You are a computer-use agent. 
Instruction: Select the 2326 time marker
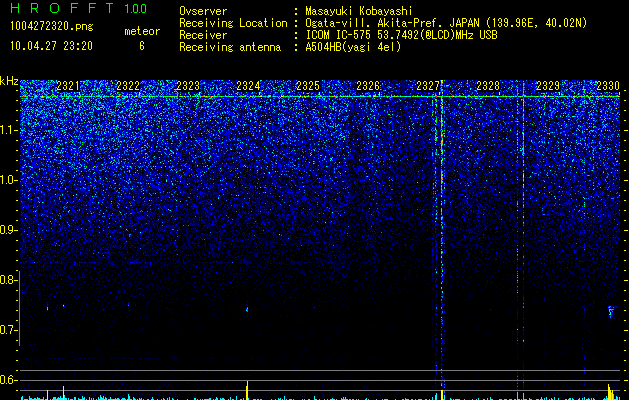tap(368, 86)
